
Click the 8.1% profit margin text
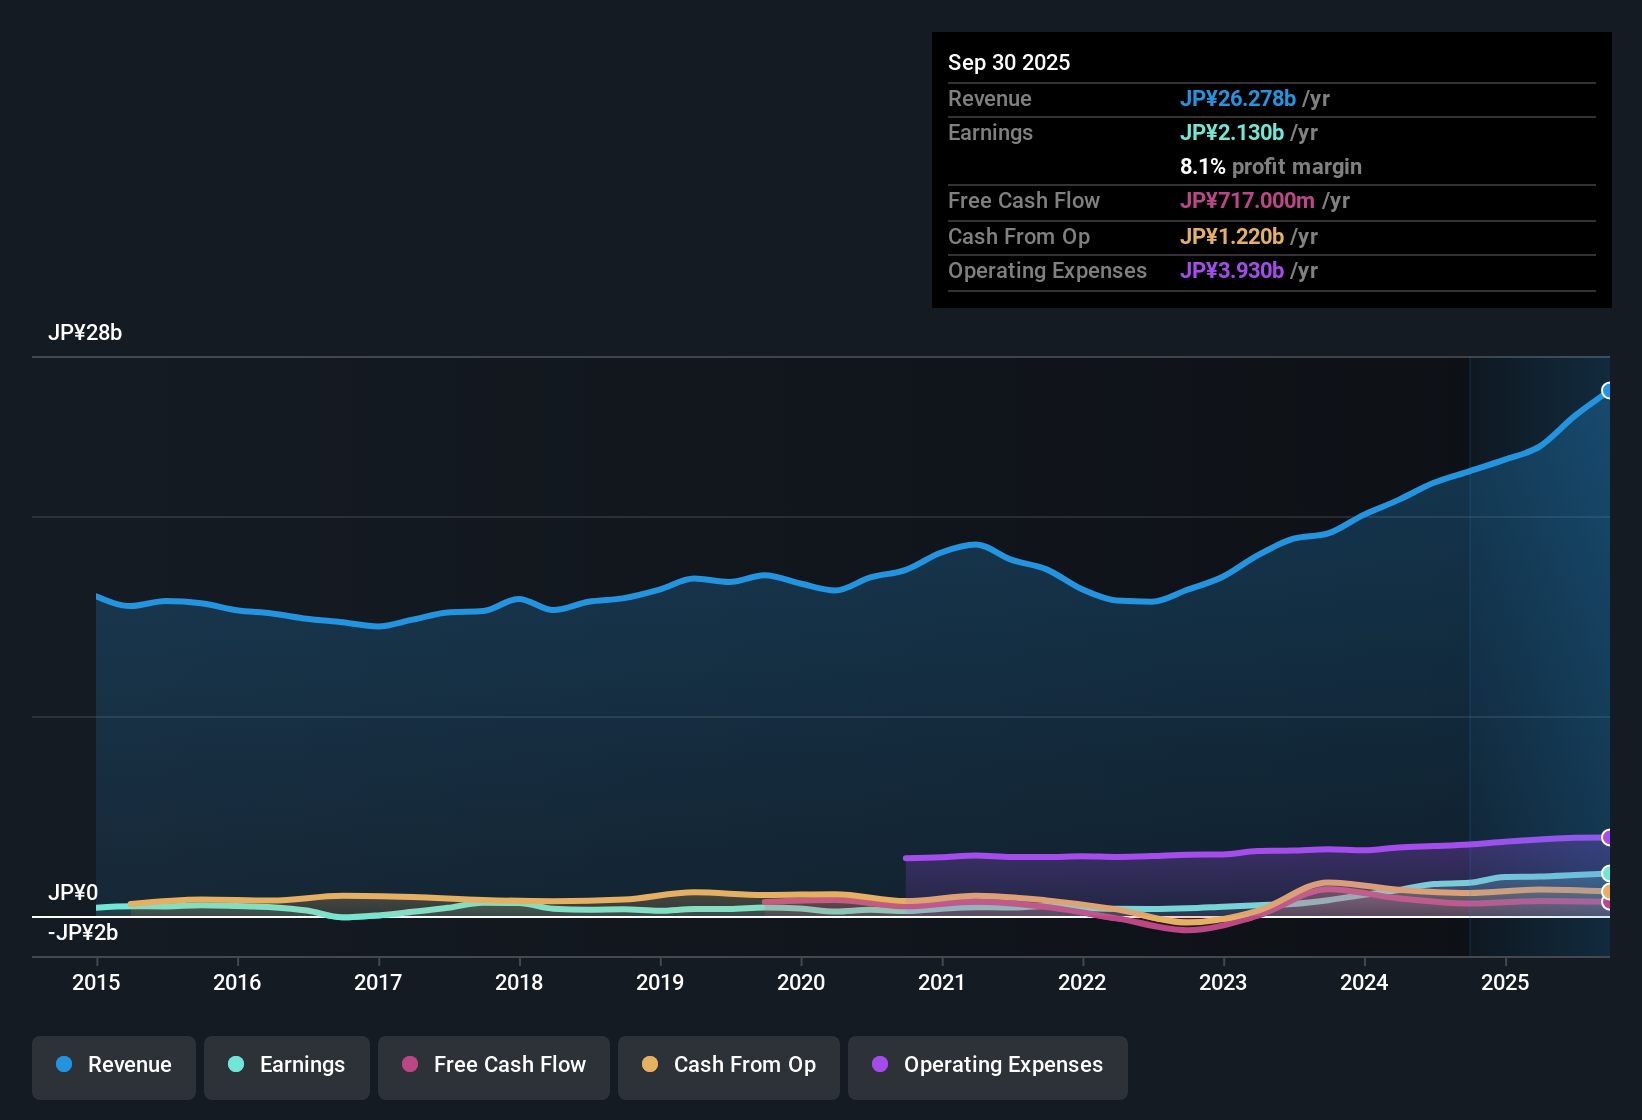click(x=1271, y=166)
